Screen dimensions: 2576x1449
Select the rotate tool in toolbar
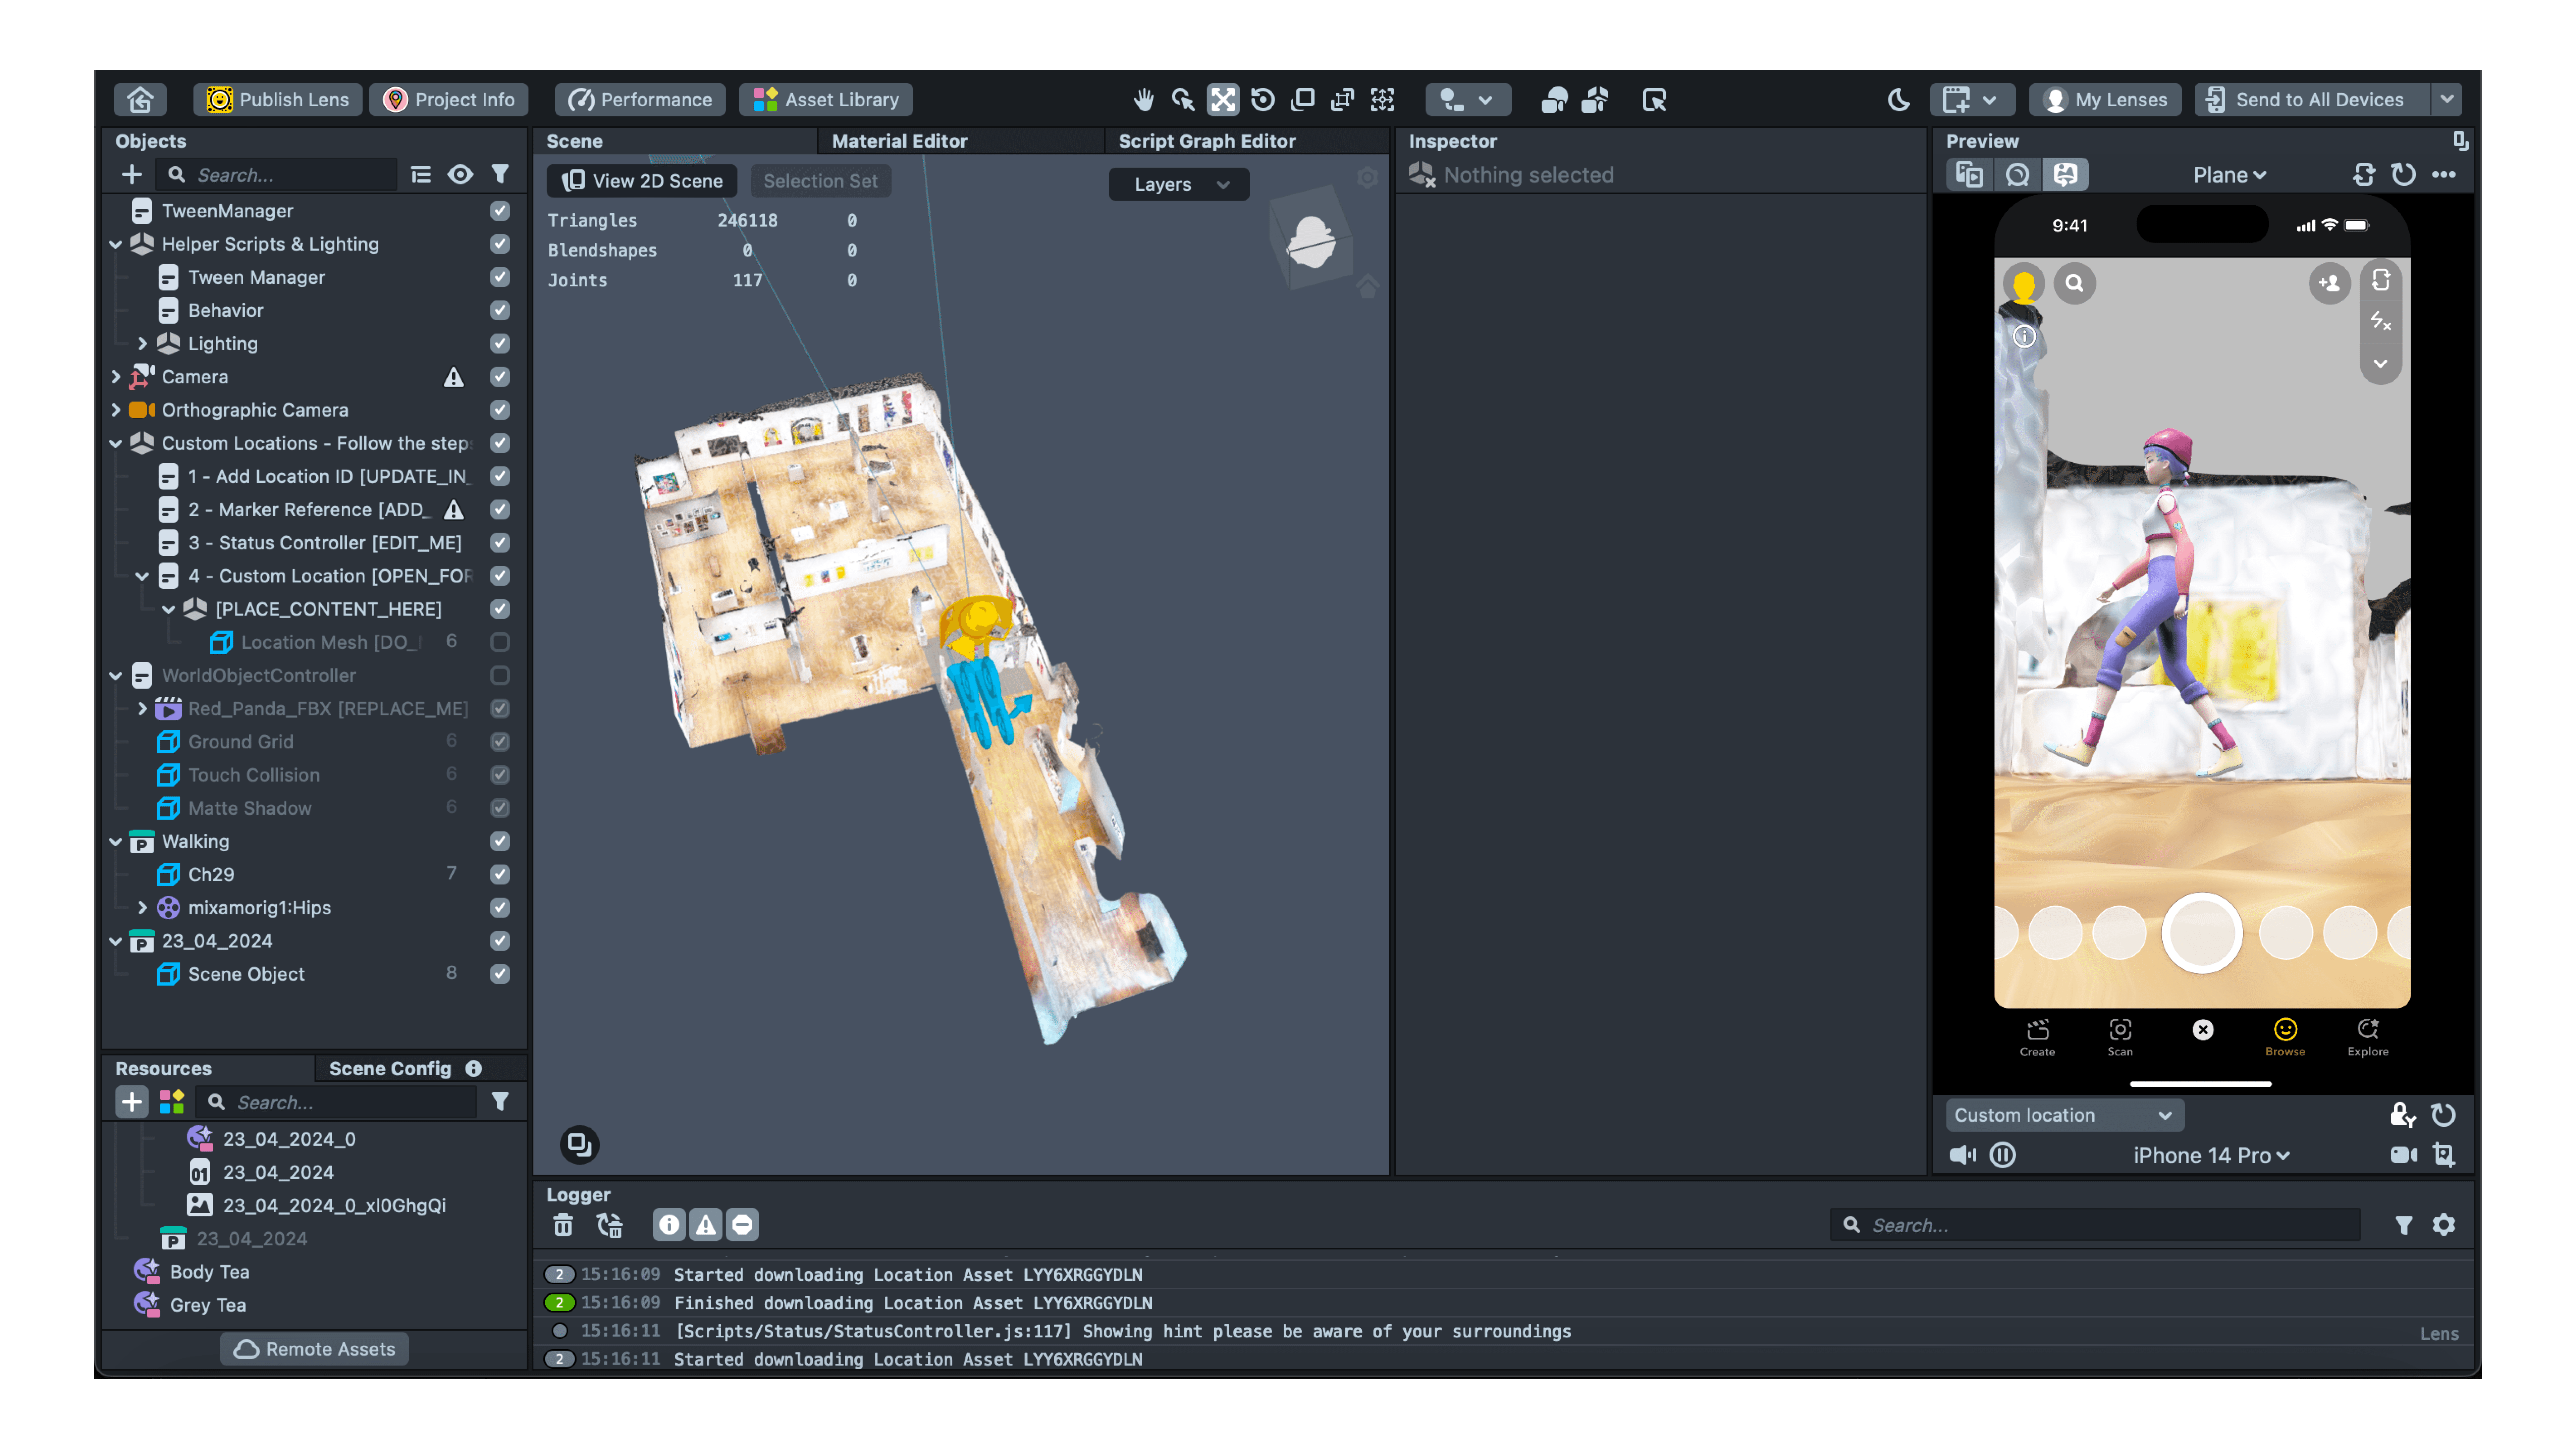coord(1263,99)
